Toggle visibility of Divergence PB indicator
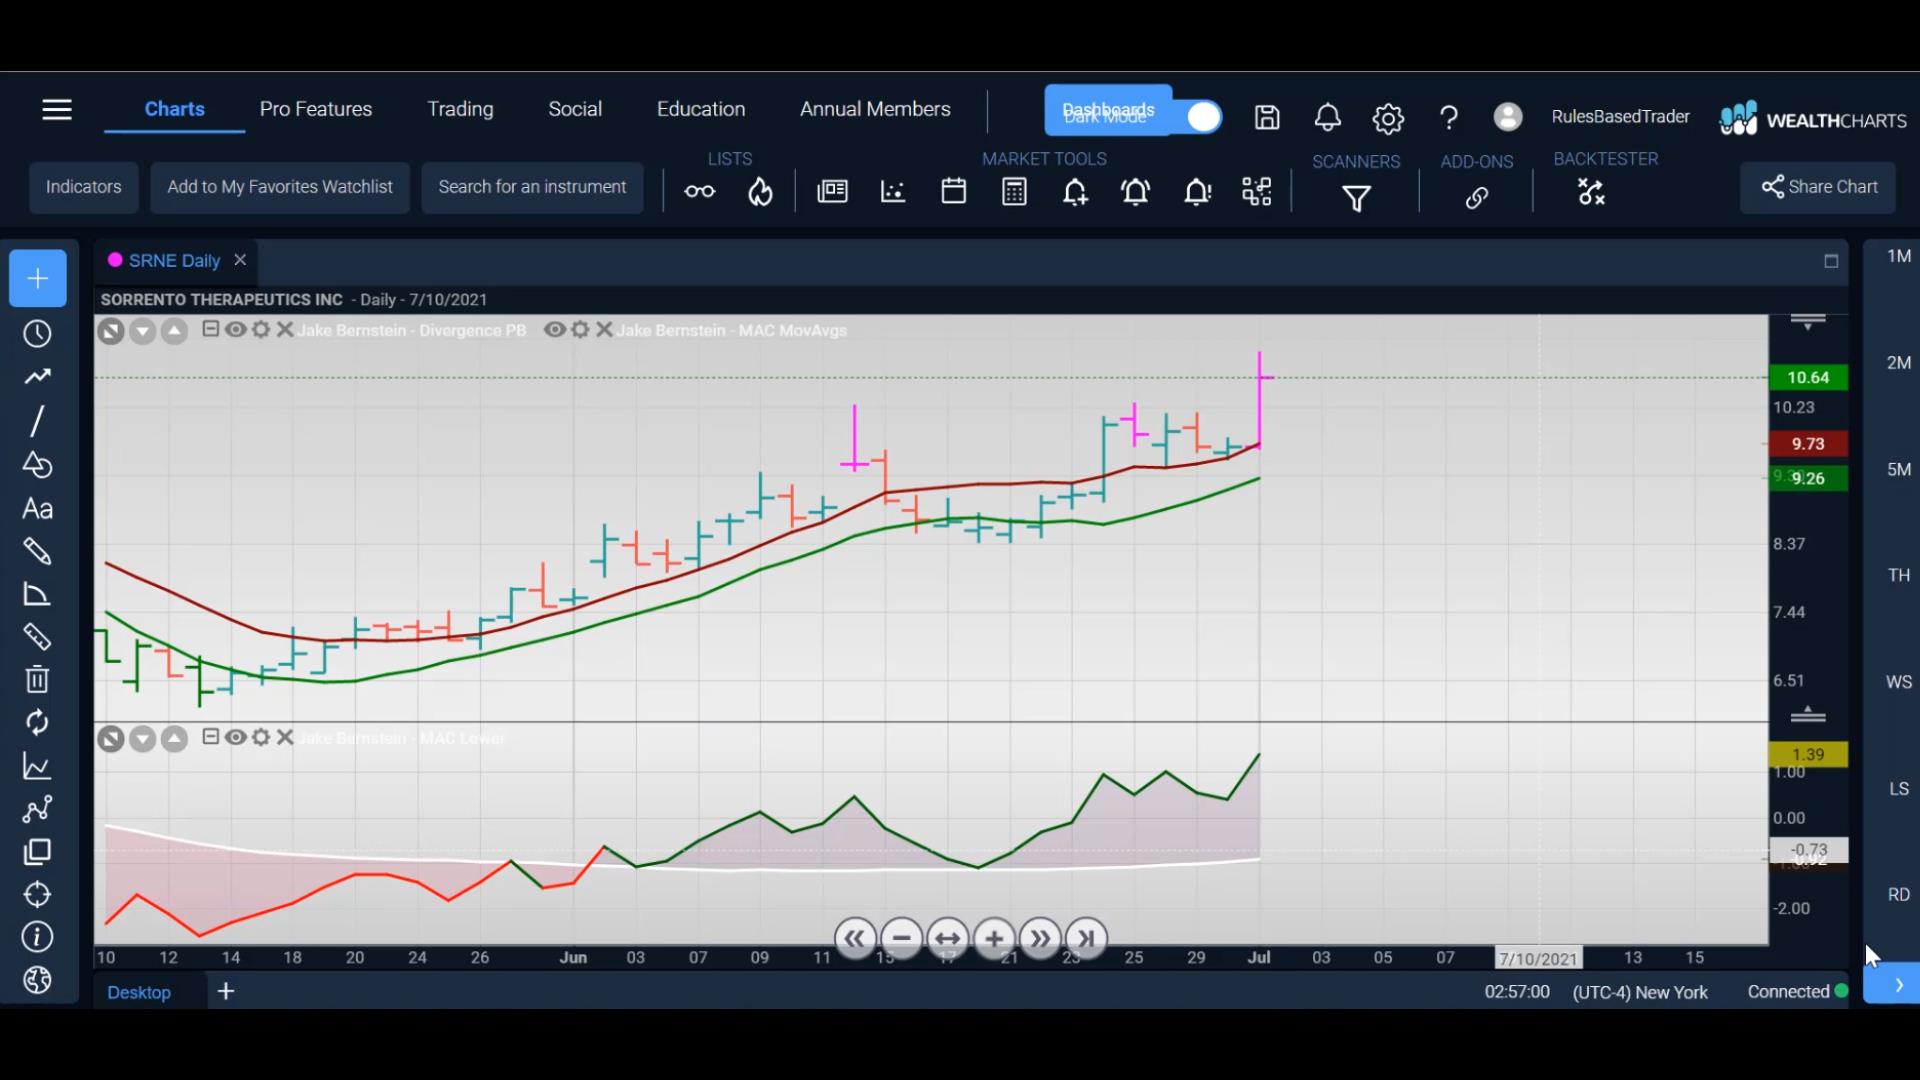 point(235,329)
